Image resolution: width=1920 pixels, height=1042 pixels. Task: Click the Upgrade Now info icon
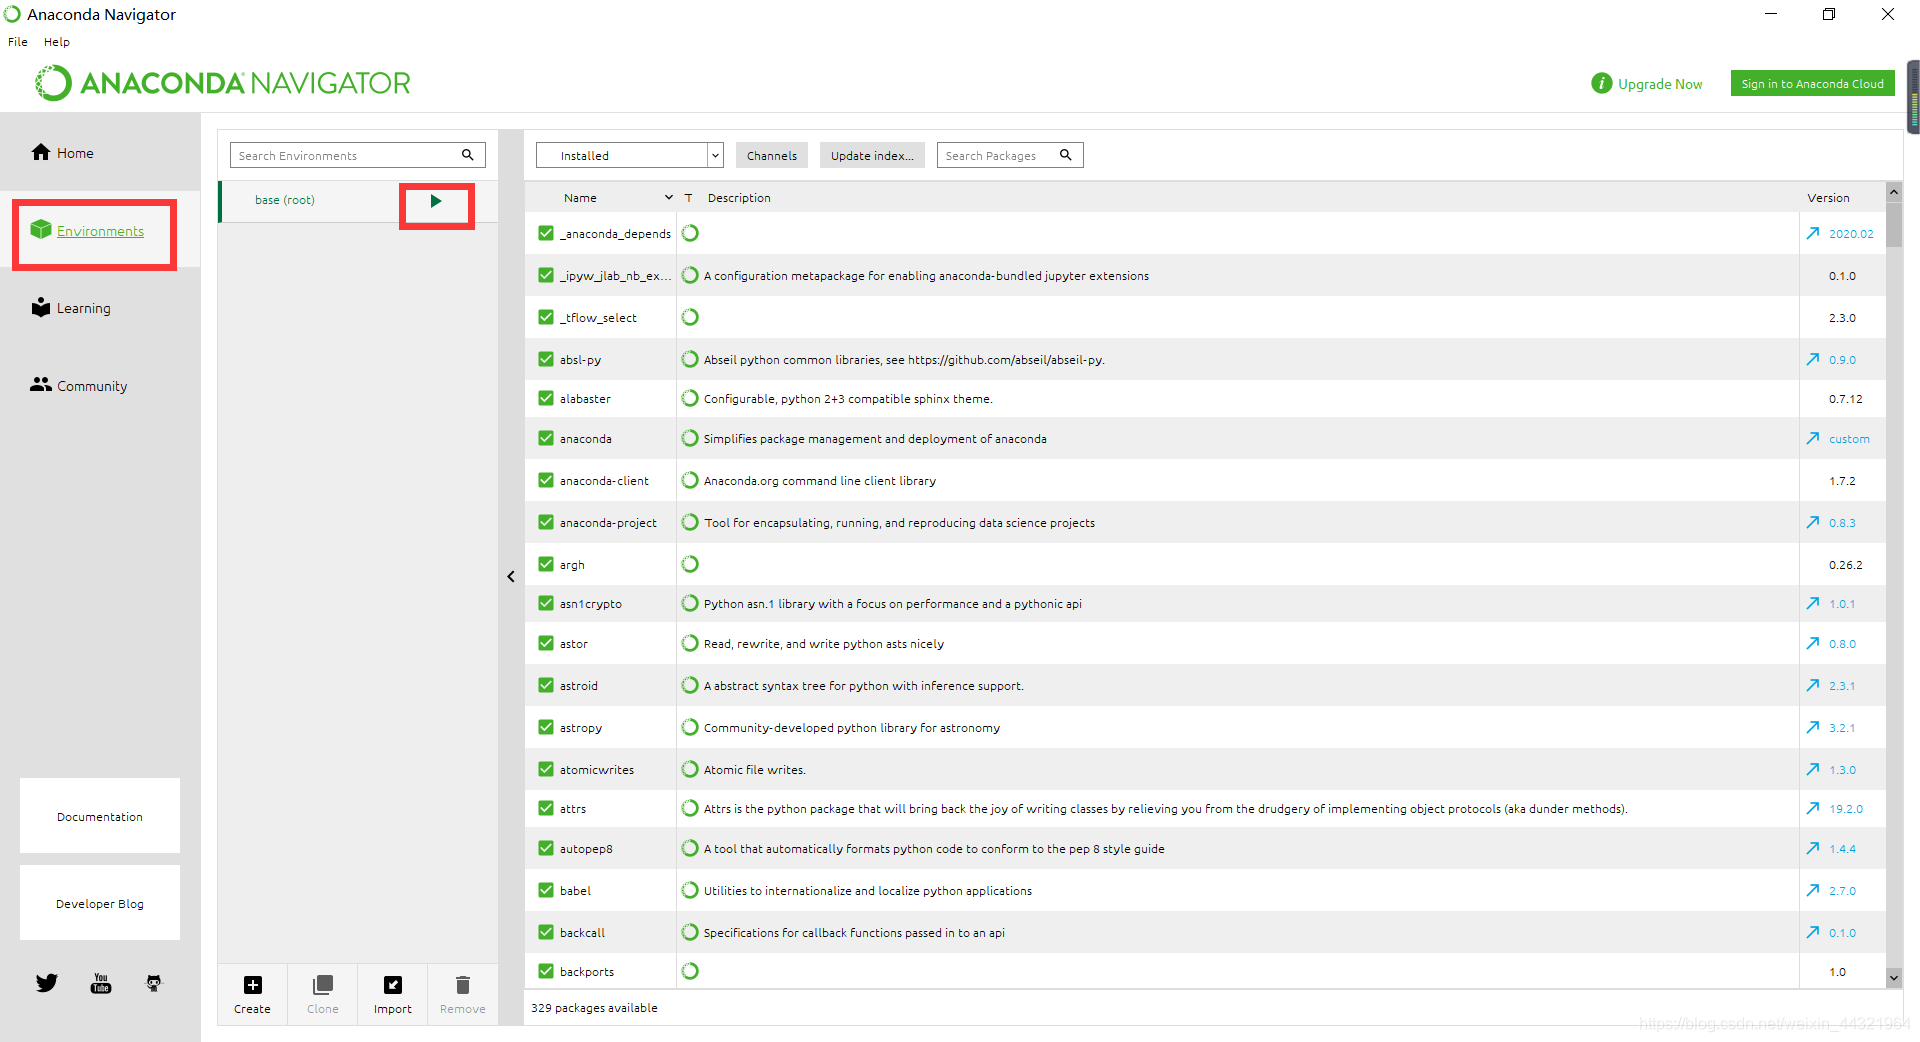tap(1601, 83)
